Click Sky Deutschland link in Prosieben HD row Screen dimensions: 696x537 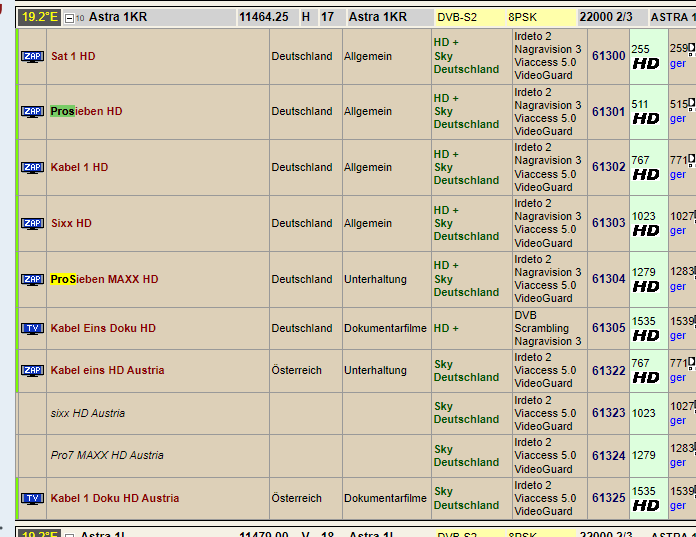pos(466,118)
